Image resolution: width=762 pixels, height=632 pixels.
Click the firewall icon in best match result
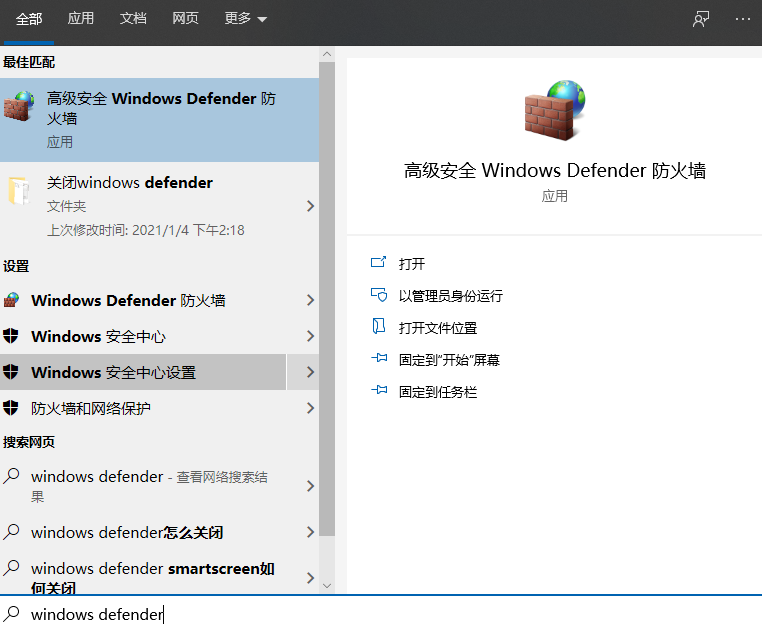[x=19, y=107]
